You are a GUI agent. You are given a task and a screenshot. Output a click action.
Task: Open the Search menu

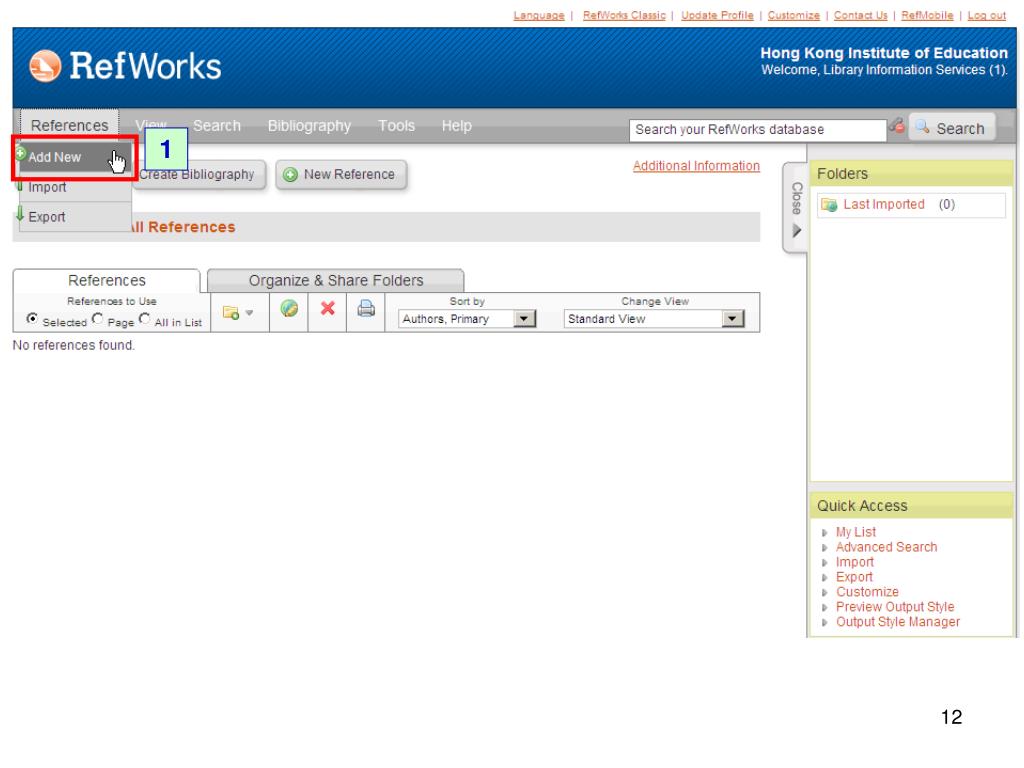[x=217, y=125]
